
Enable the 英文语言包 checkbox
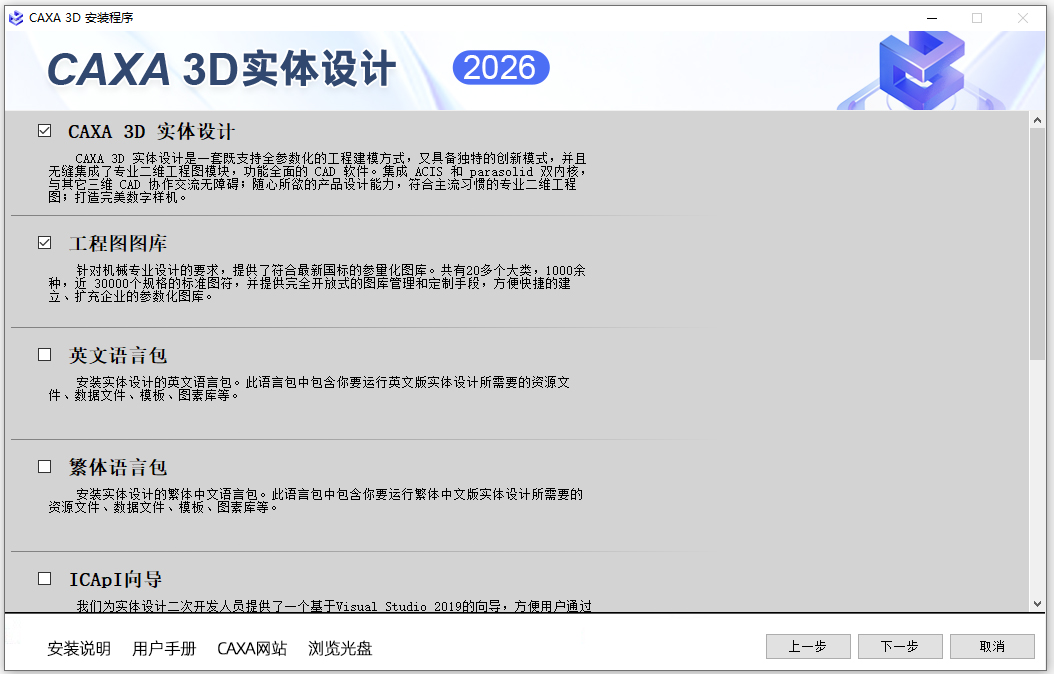tap(44, 355)
